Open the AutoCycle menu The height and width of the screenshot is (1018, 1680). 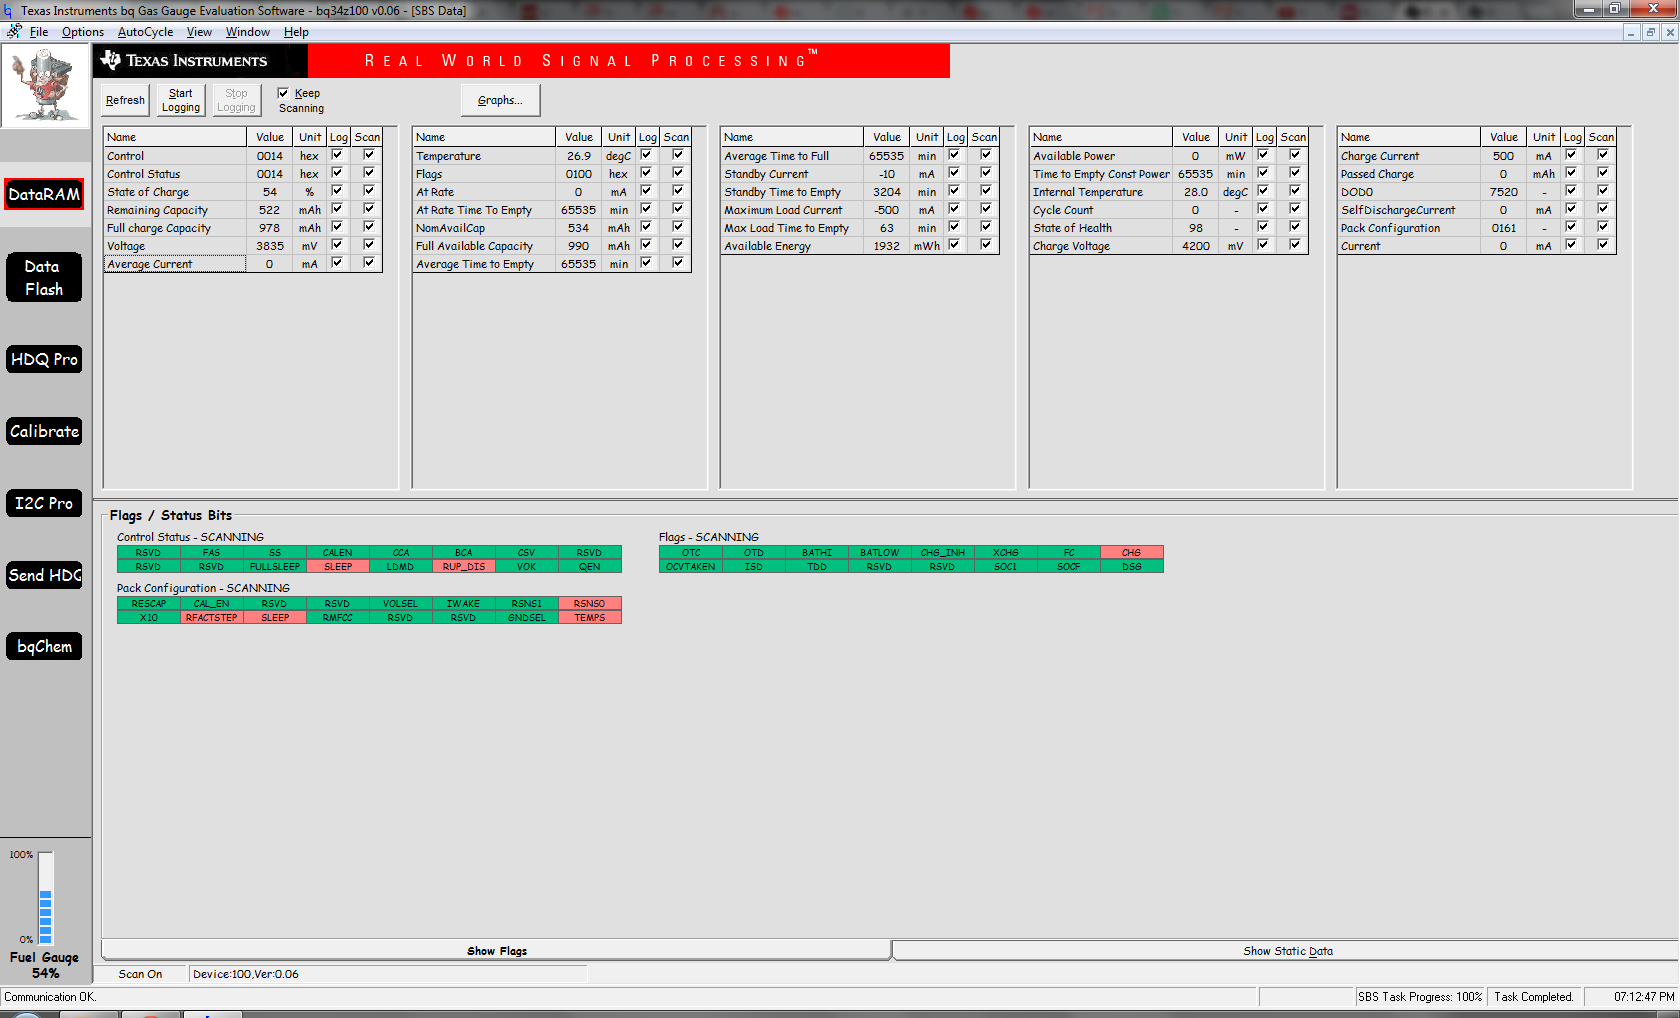(x=145, y=32)
